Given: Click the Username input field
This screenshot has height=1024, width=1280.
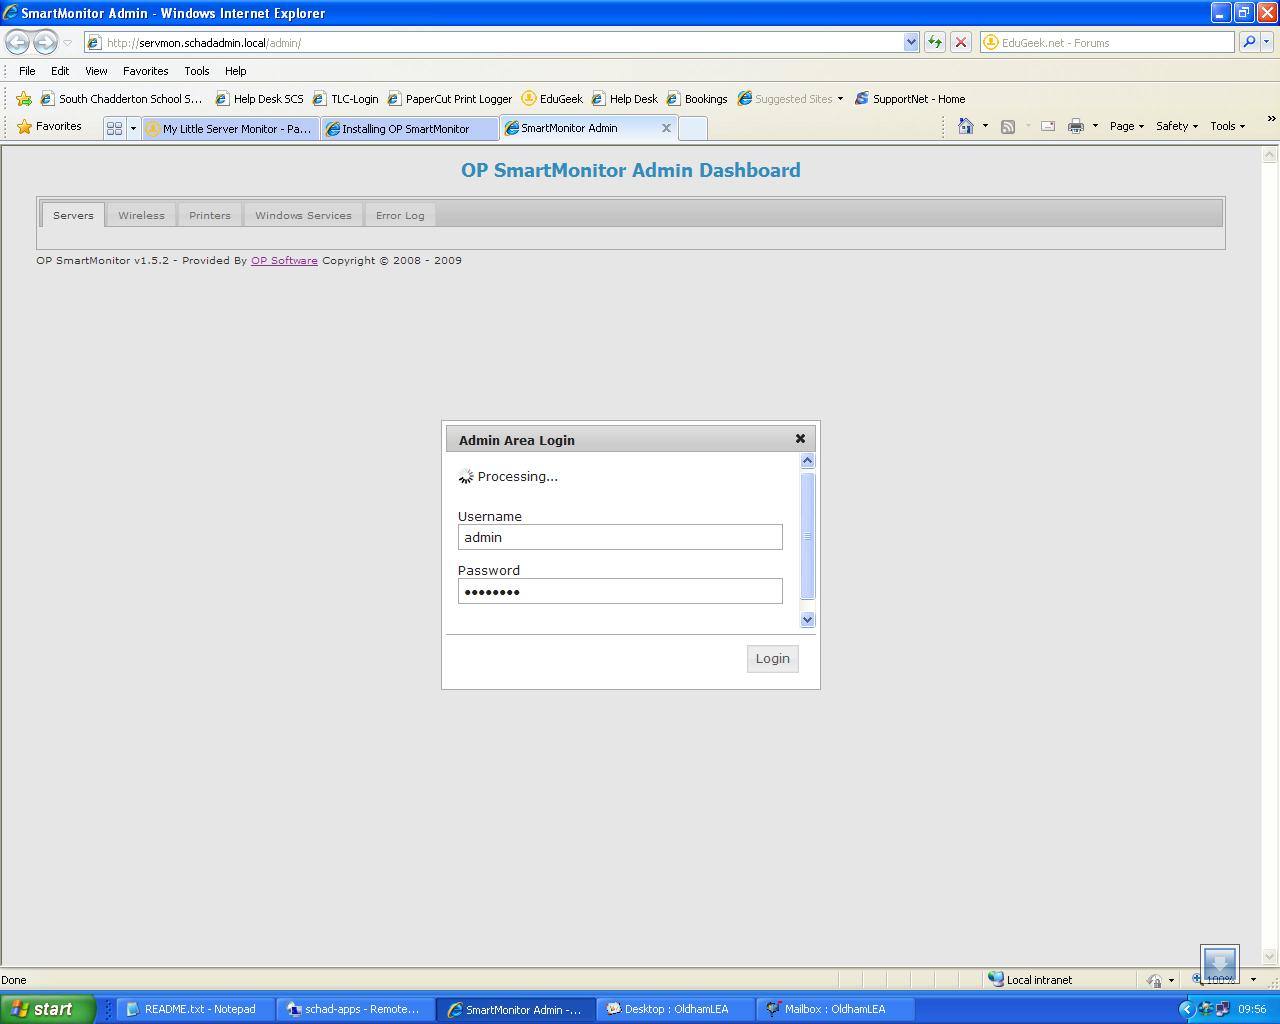Looking at the screenshot, I should [620, 537].
